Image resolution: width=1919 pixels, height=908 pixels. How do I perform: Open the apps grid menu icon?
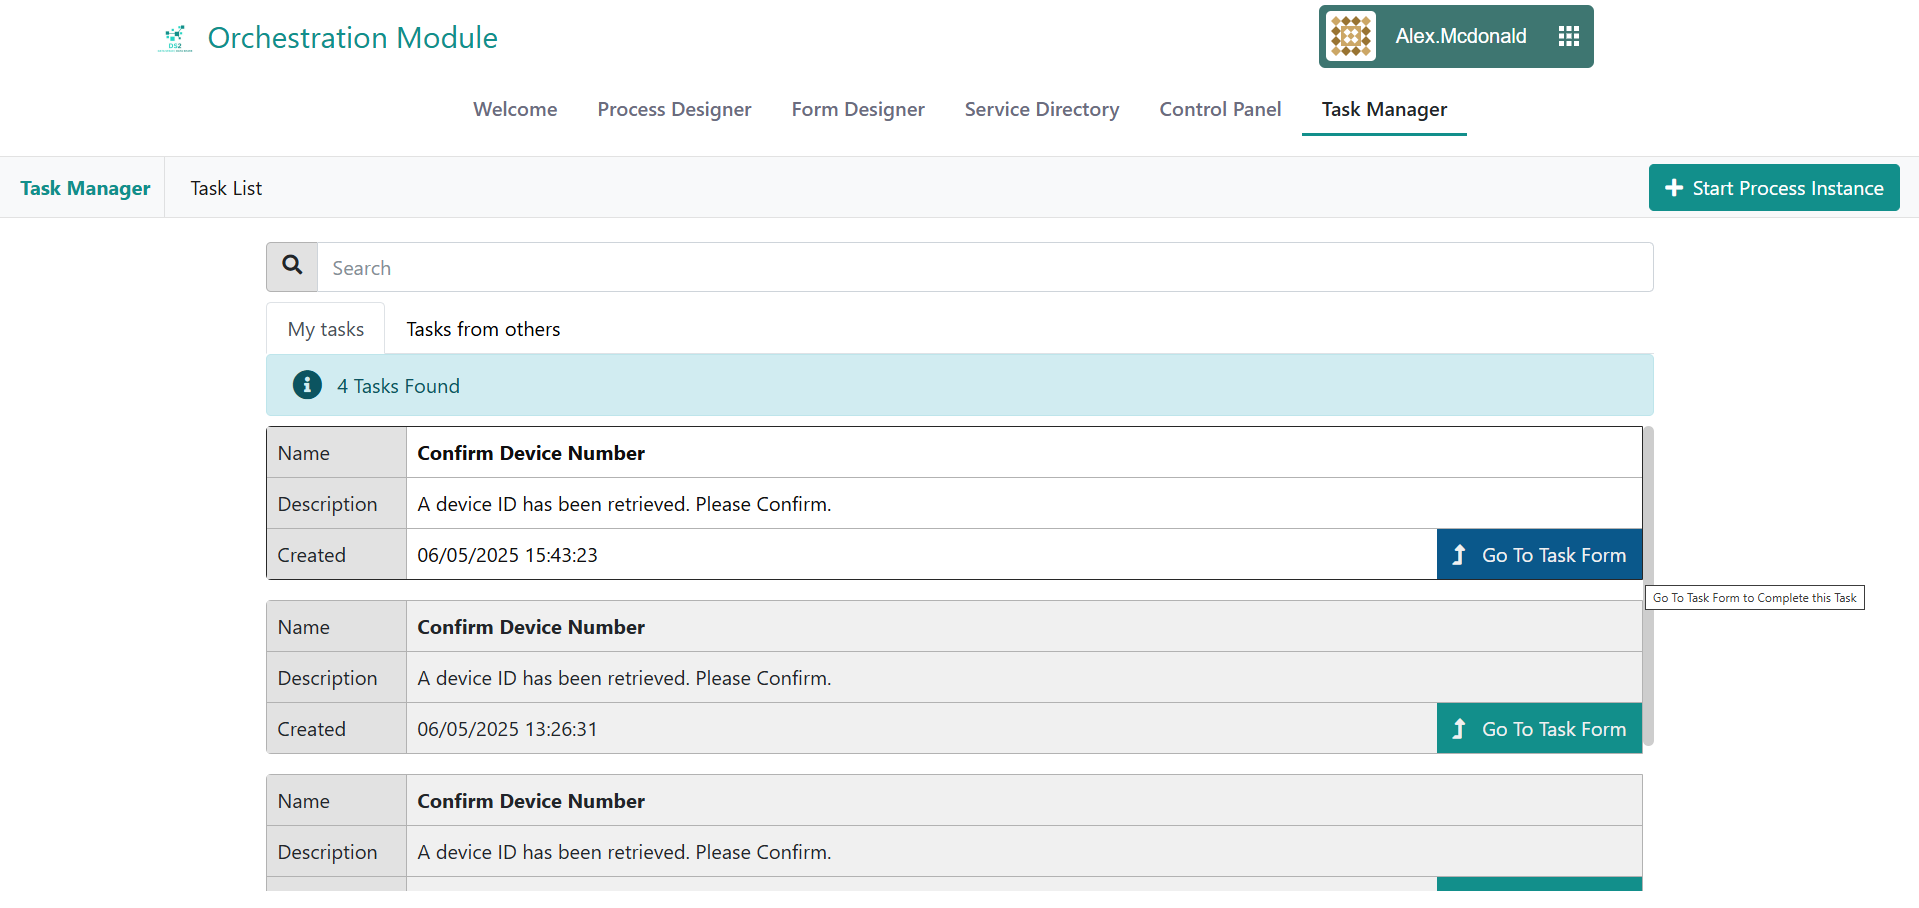(1568, 37)
